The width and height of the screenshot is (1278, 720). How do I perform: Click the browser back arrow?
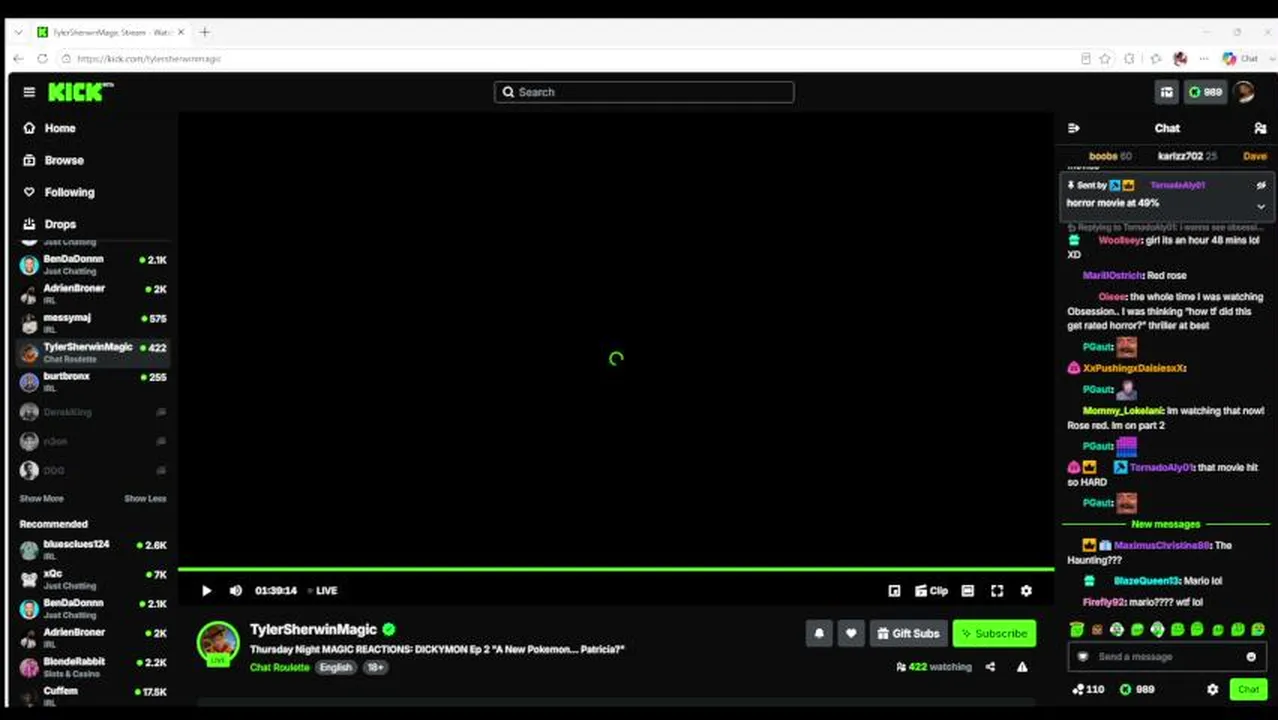click(19, 59)
